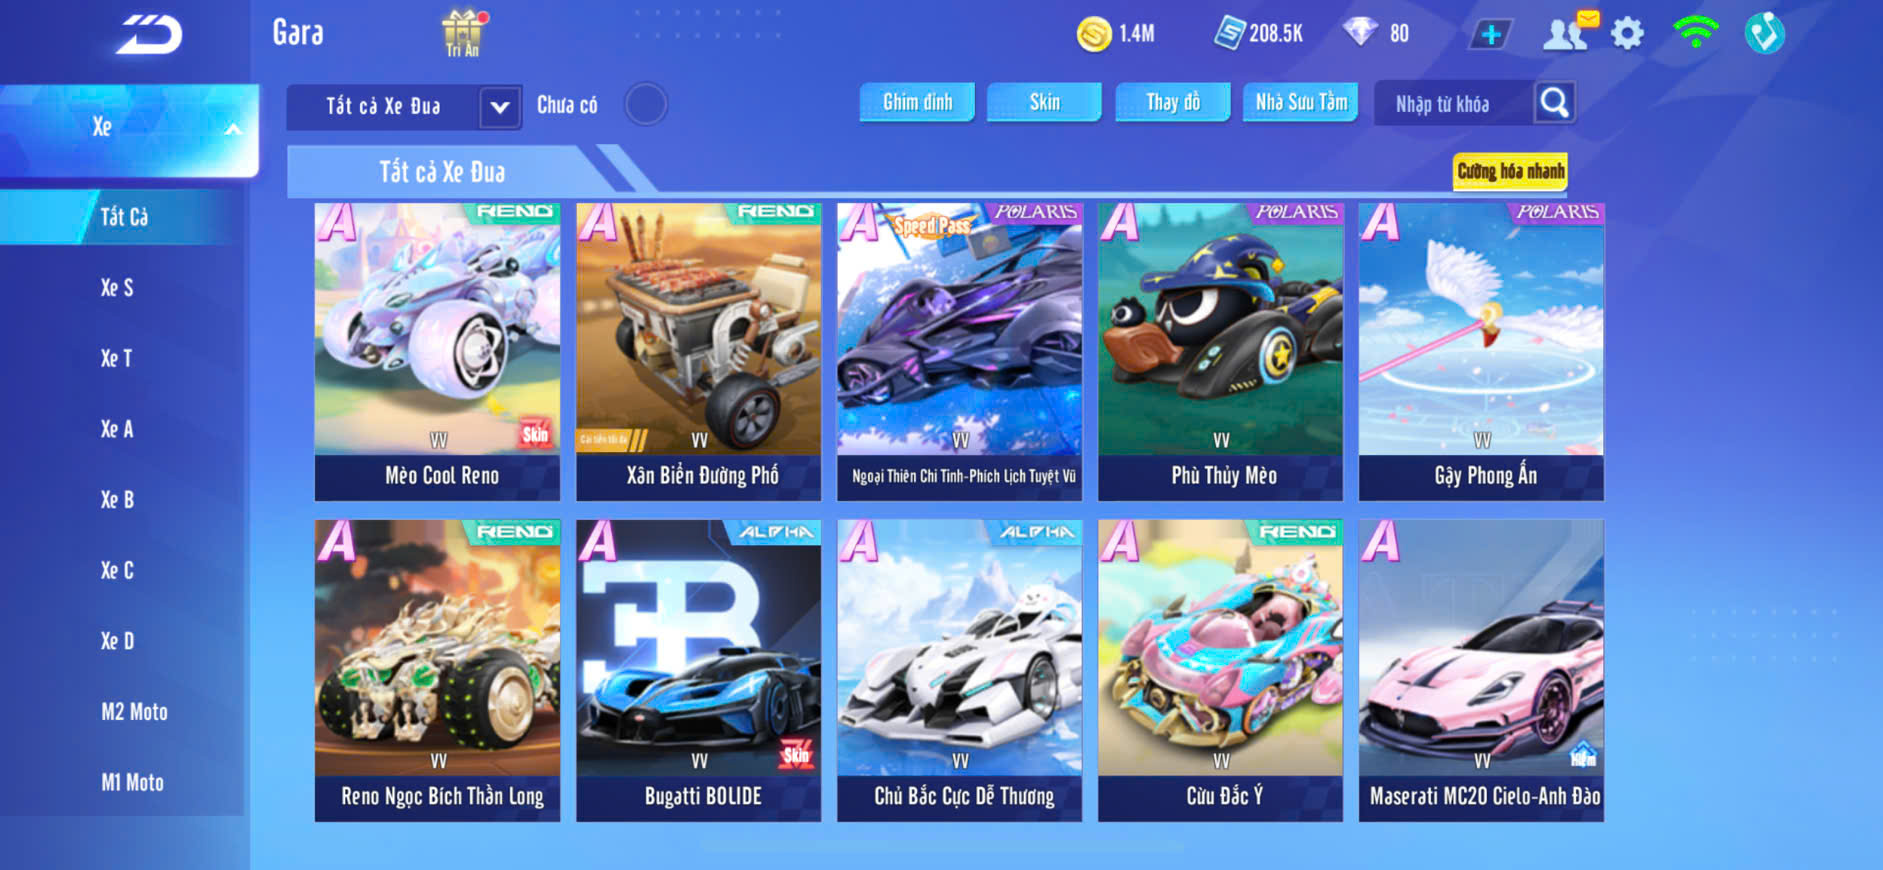Open the settings gear icon

[1627, 34]
